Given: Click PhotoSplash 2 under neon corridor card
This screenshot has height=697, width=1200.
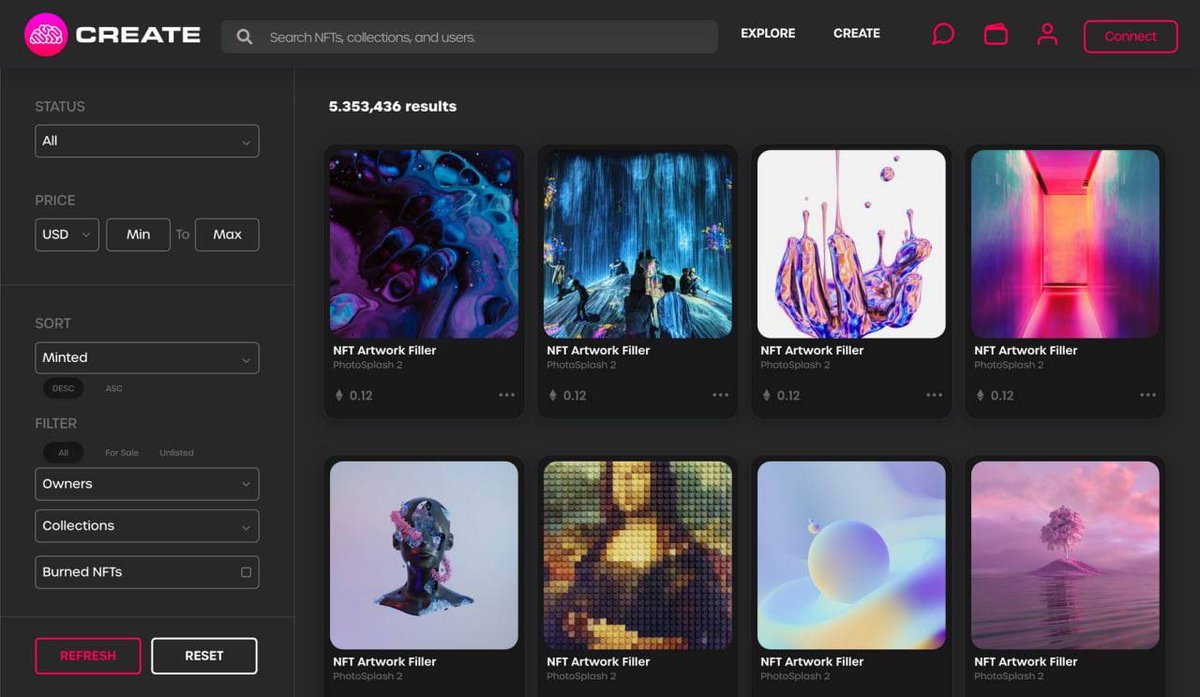Looking at the screenshot, I should click(x=1010, y=365).
